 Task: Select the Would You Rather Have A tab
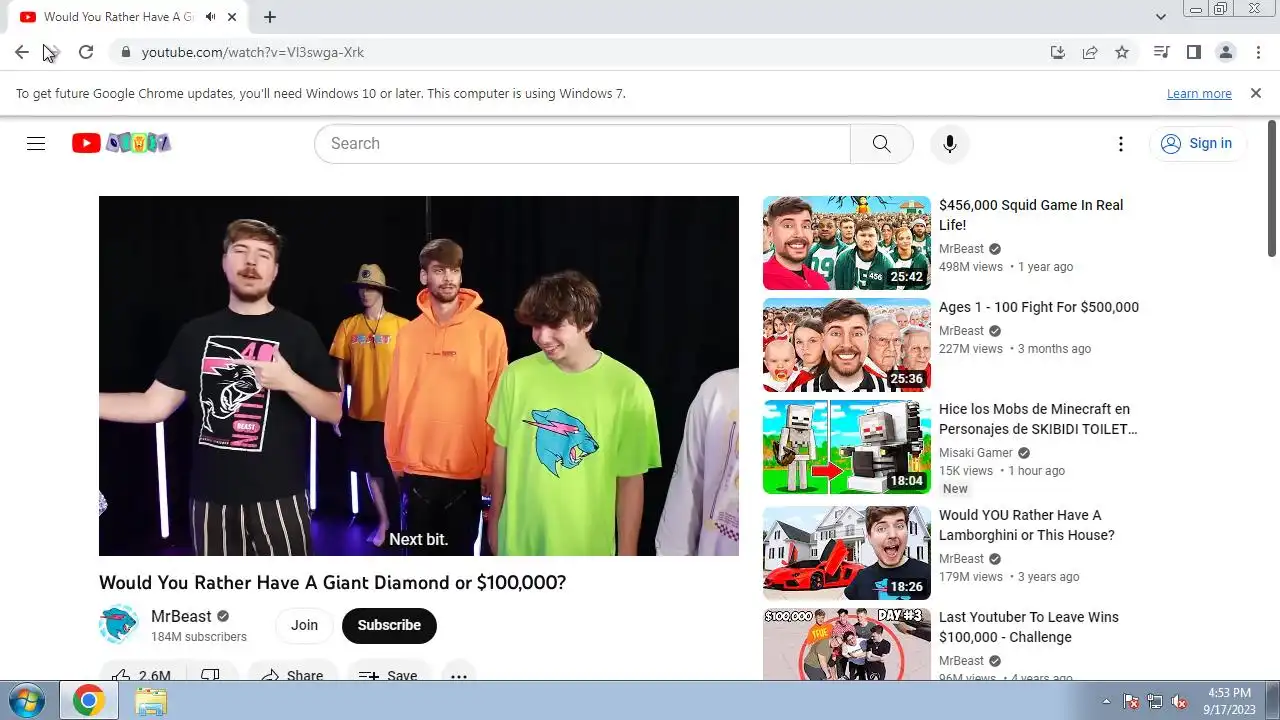(x=118, y=17)
